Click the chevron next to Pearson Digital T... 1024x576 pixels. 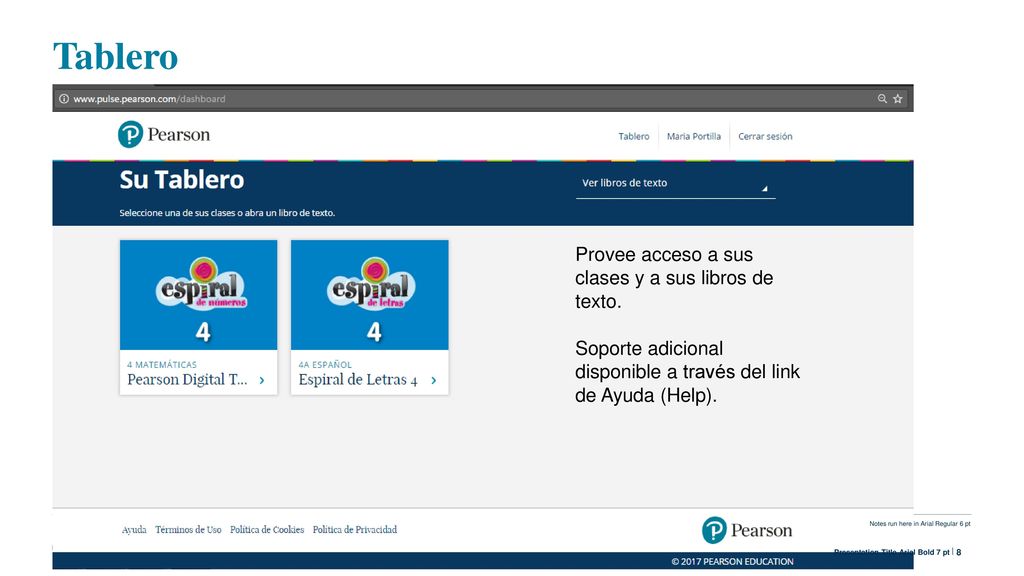262,380
